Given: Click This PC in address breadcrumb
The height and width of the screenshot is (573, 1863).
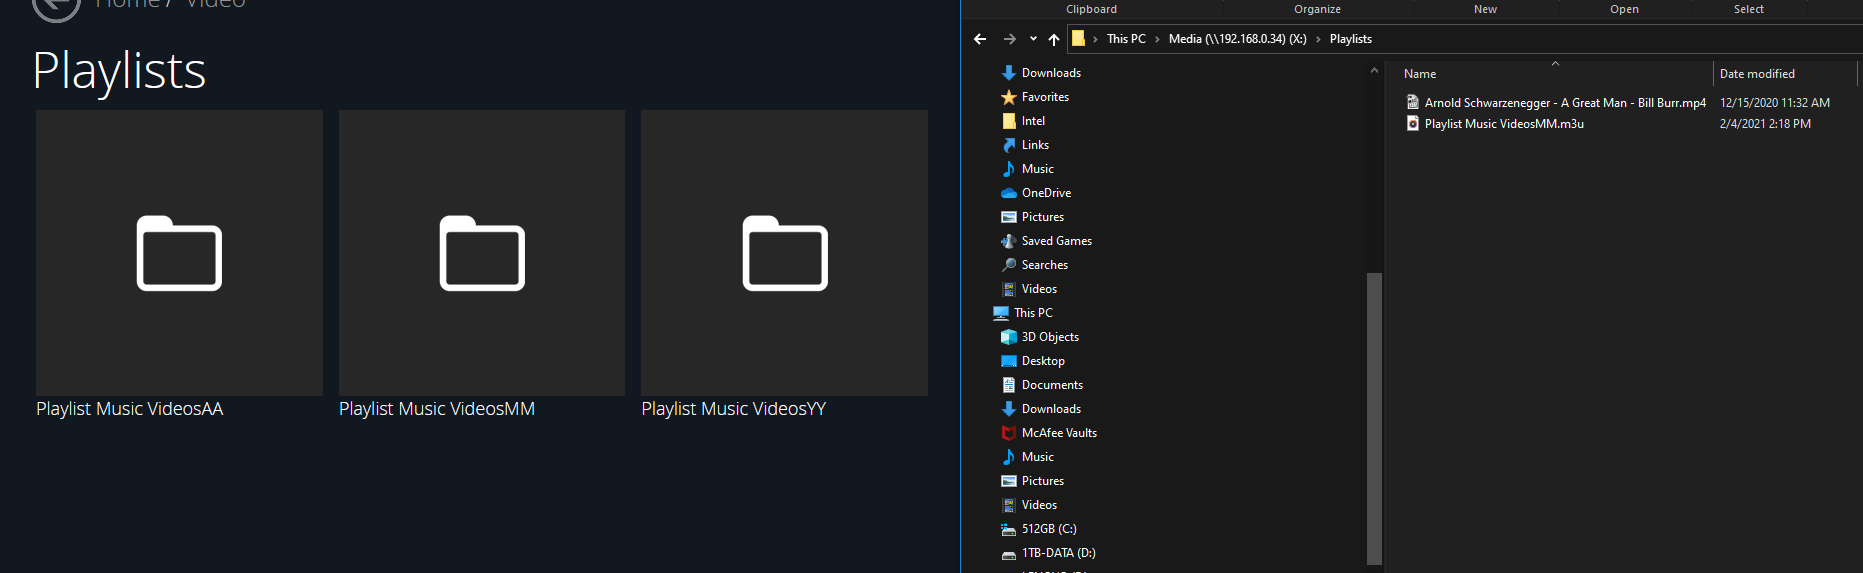Looking at the screenshot, I should (1126, 39).
